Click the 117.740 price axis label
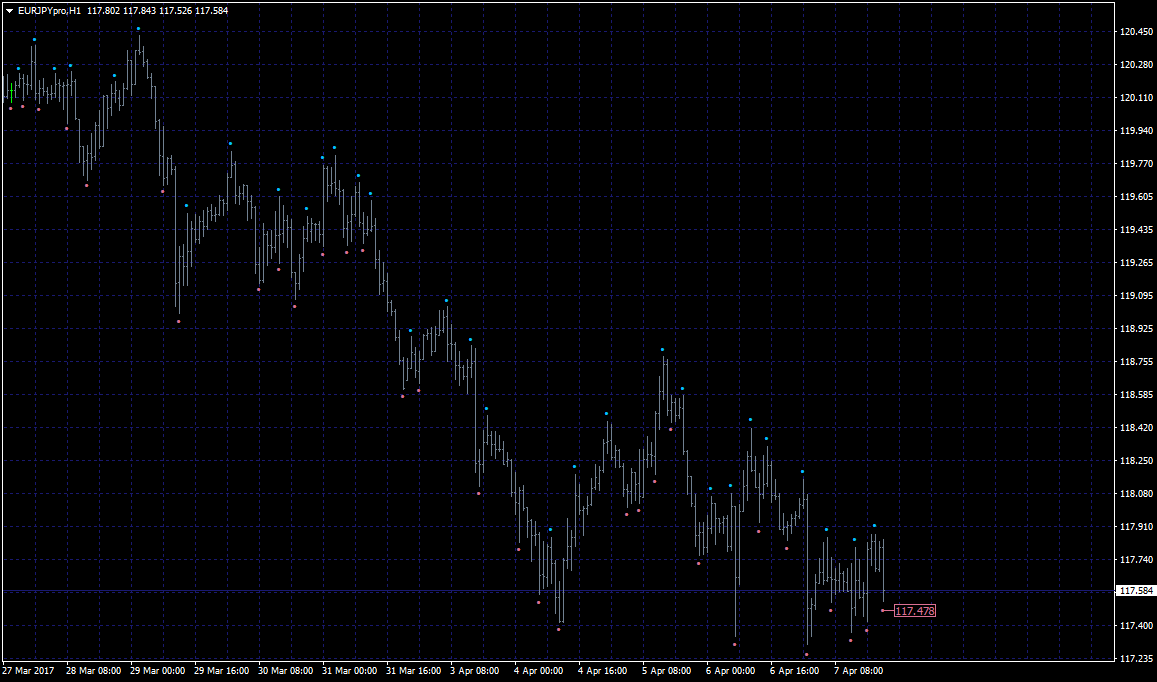Image resolution: width=1157 pixels, height=682 pixels. (x=1136, y=560)
